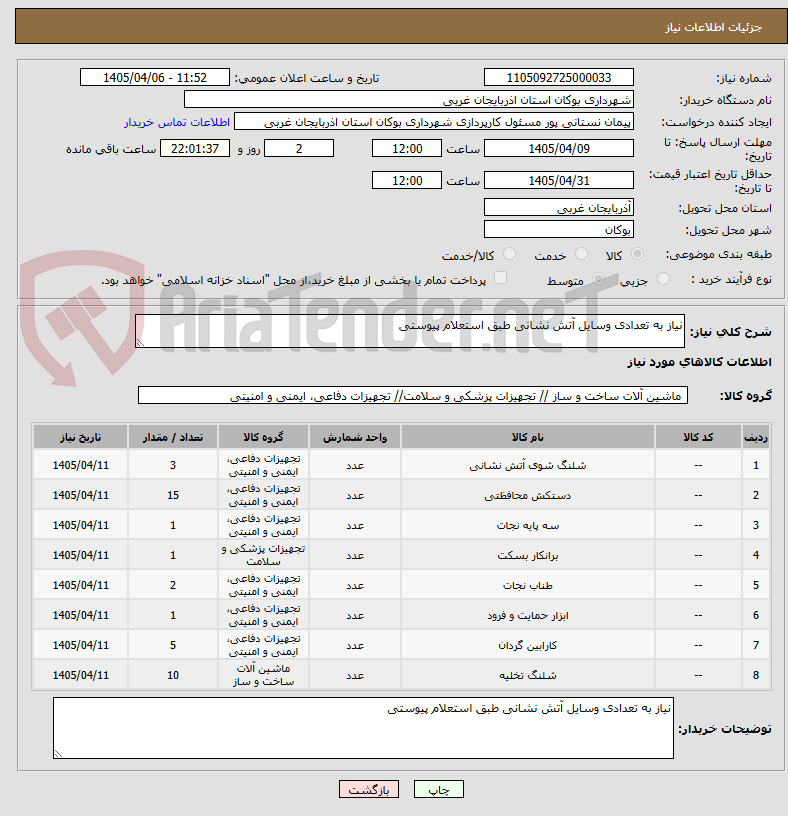Image resolution: width=788 pixels, height=816 pixels.
Task: Click the remaining time 22:01:37 field
Action: tap(195, 149)
